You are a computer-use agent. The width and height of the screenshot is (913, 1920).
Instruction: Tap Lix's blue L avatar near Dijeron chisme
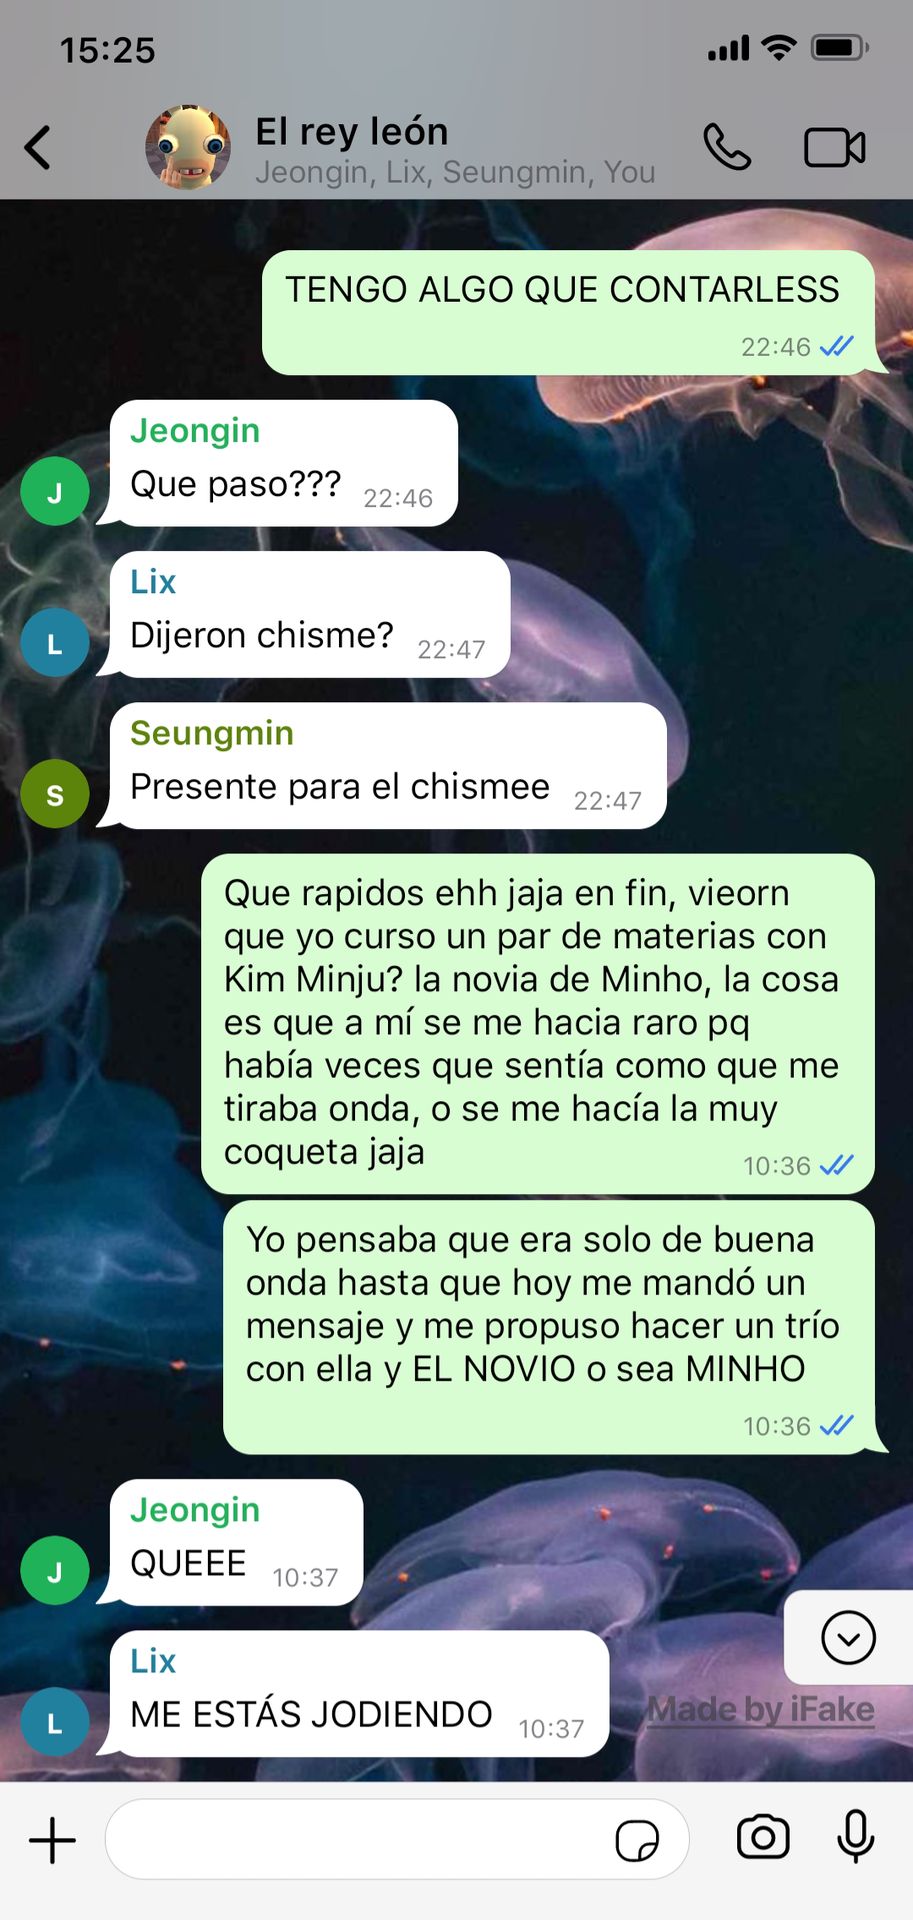tap(55, 643)
